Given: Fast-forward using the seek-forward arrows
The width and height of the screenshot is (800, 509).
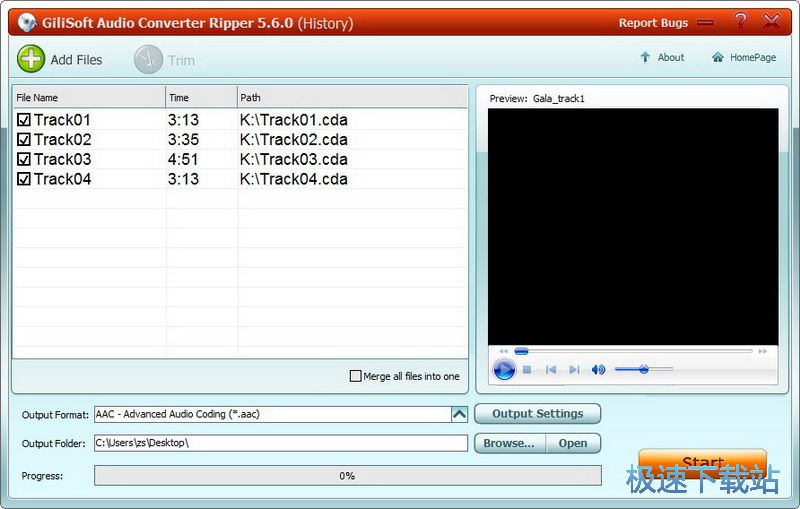Looking at the screenshot, I should pyautogui.click(x=763, y=351).
